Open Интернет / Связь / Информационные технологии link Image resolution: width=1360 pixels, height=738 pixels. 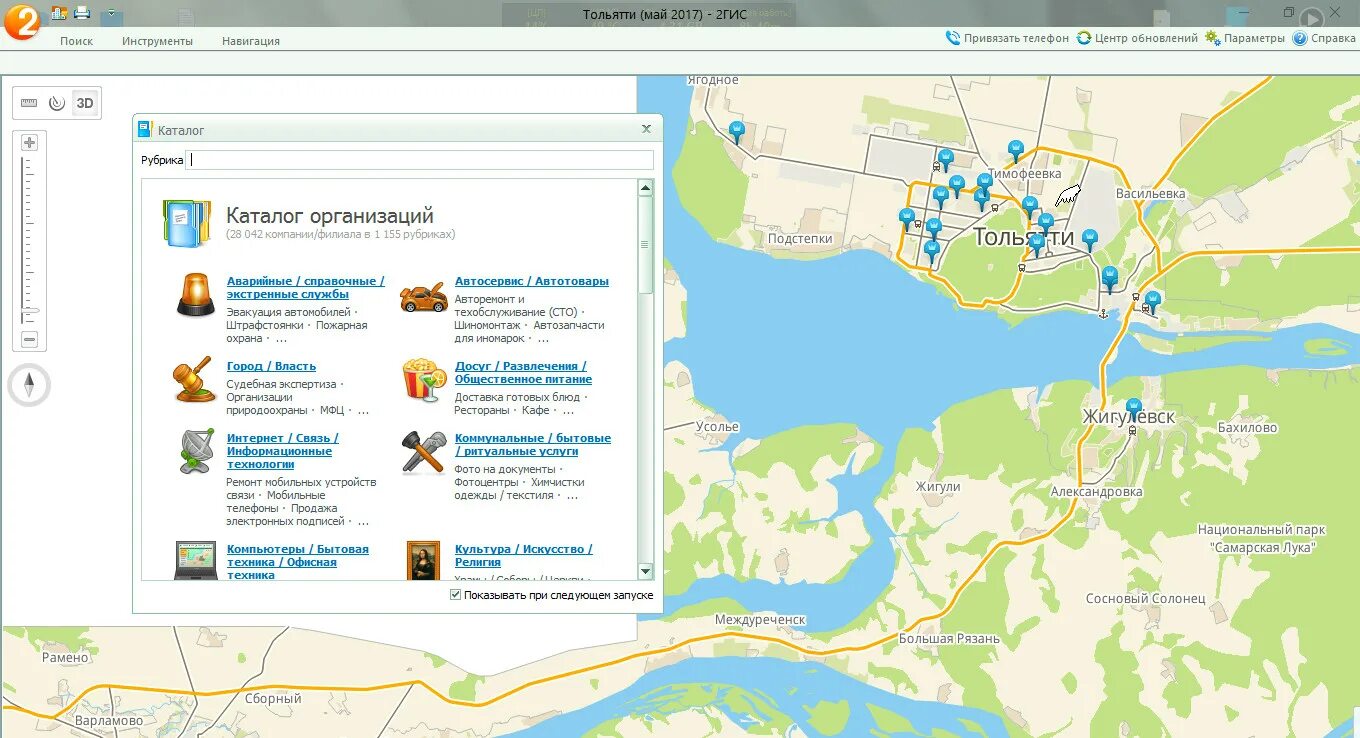click(283, 451)
